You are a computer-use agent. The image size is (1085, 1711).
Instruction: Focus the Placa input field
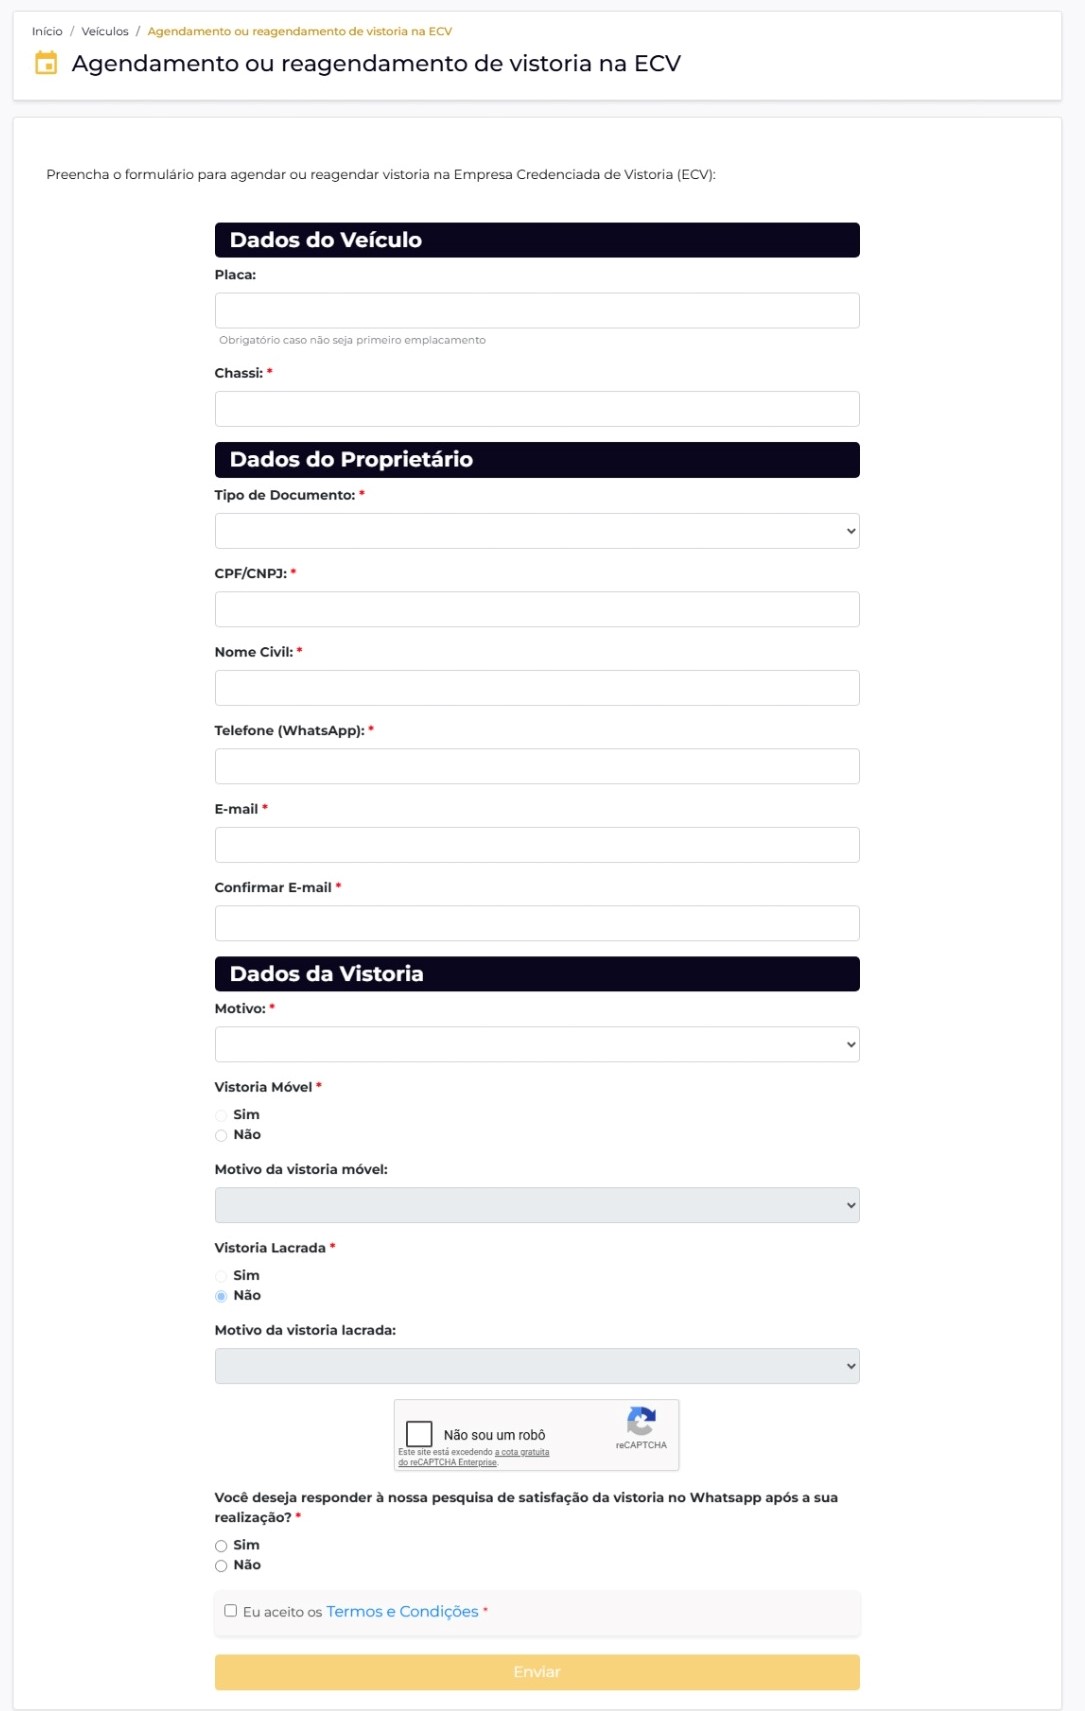click(537, 310)
